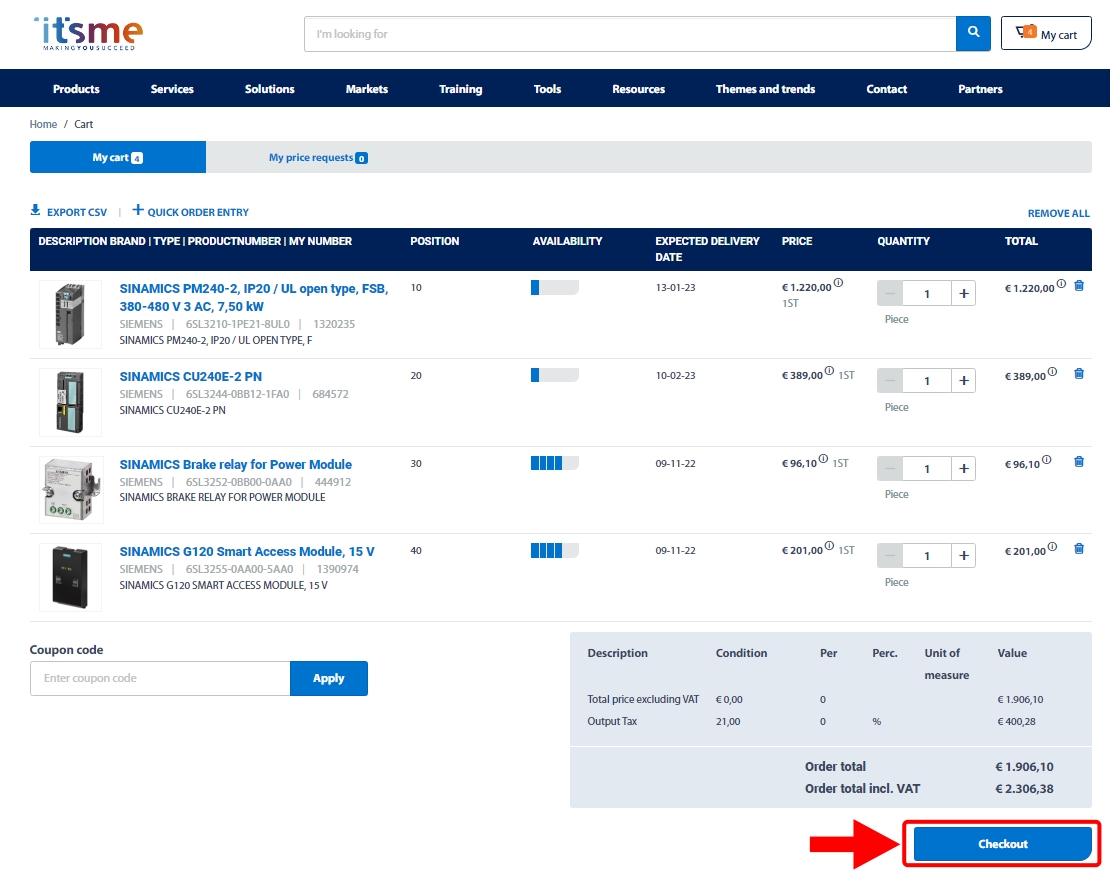Screen dimensions: 1110x882
Task: Delete SINAMICS PM240-2 from cart
Action: point(1079,286)
